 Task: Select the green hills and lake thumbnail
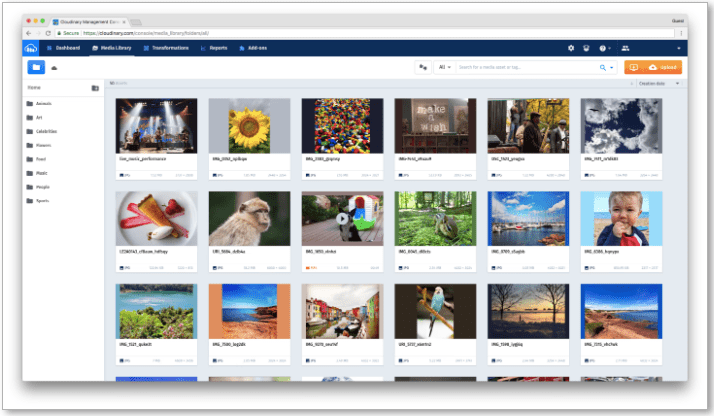click(x=156, y=311)
